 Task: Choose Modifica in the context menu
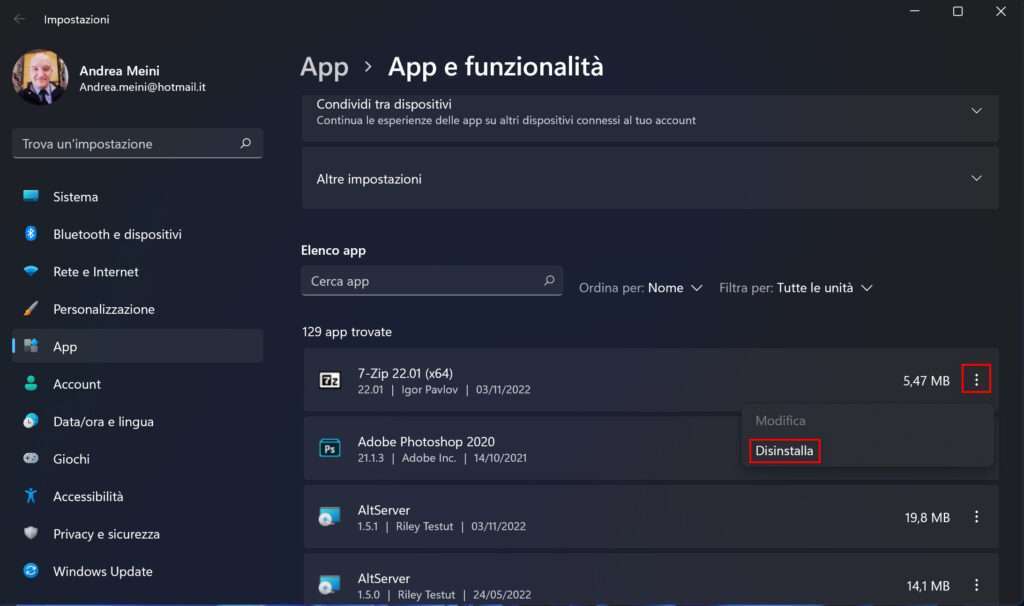(780, 421)
